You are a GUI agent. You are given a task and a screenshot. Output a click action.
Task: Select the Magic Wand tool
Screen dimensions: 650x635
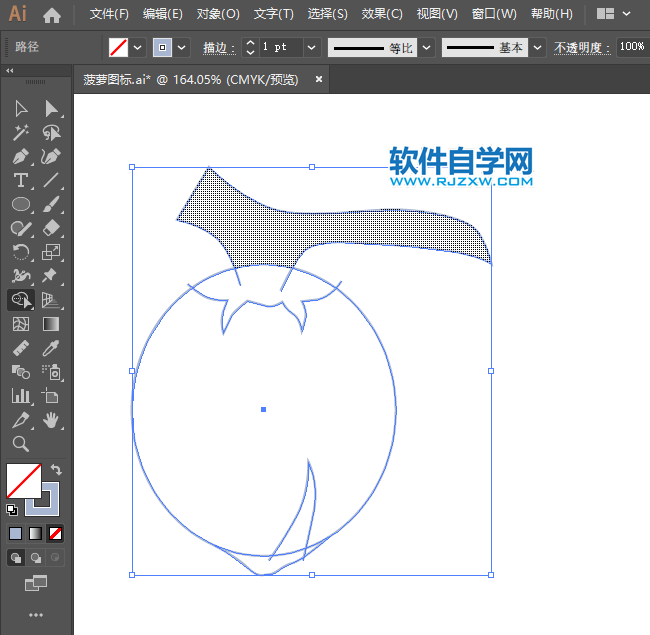[21, 132]
